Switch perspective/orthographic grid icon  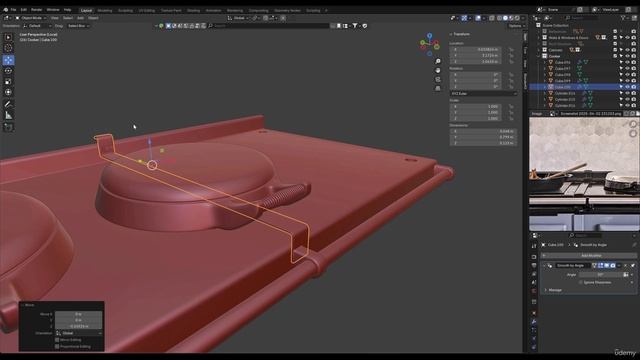click(438, 89)
